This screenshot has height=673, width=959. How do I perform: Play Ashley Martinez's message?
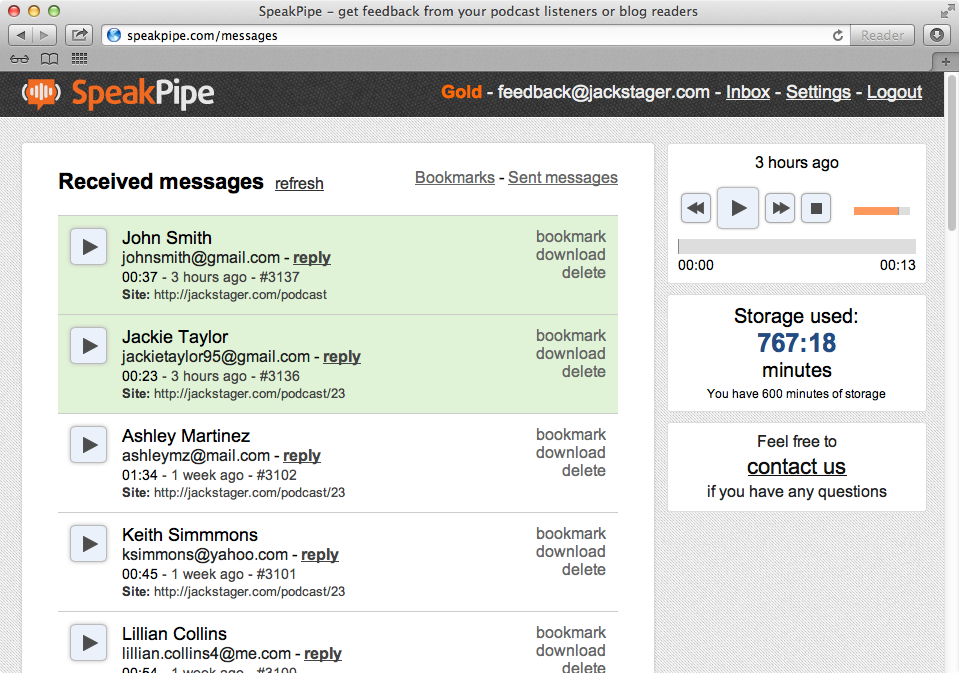pyautogui.click(x=89, y=445)
